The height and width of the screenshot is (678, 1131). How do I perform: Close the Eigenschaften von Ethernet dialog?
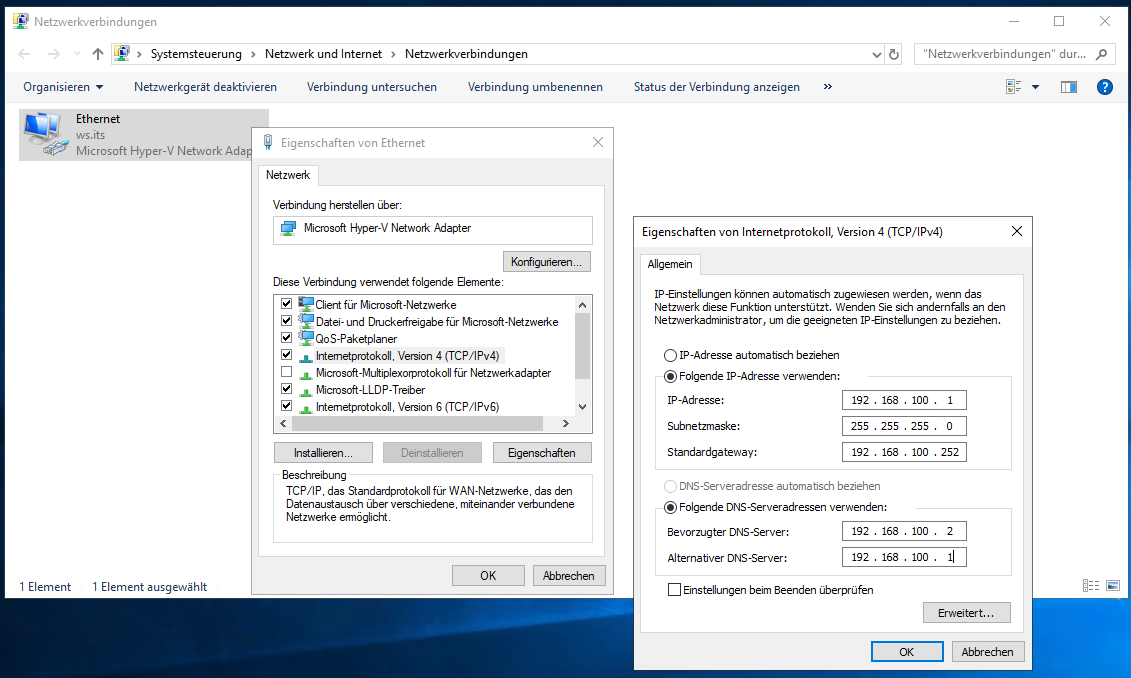click(598, 142)
